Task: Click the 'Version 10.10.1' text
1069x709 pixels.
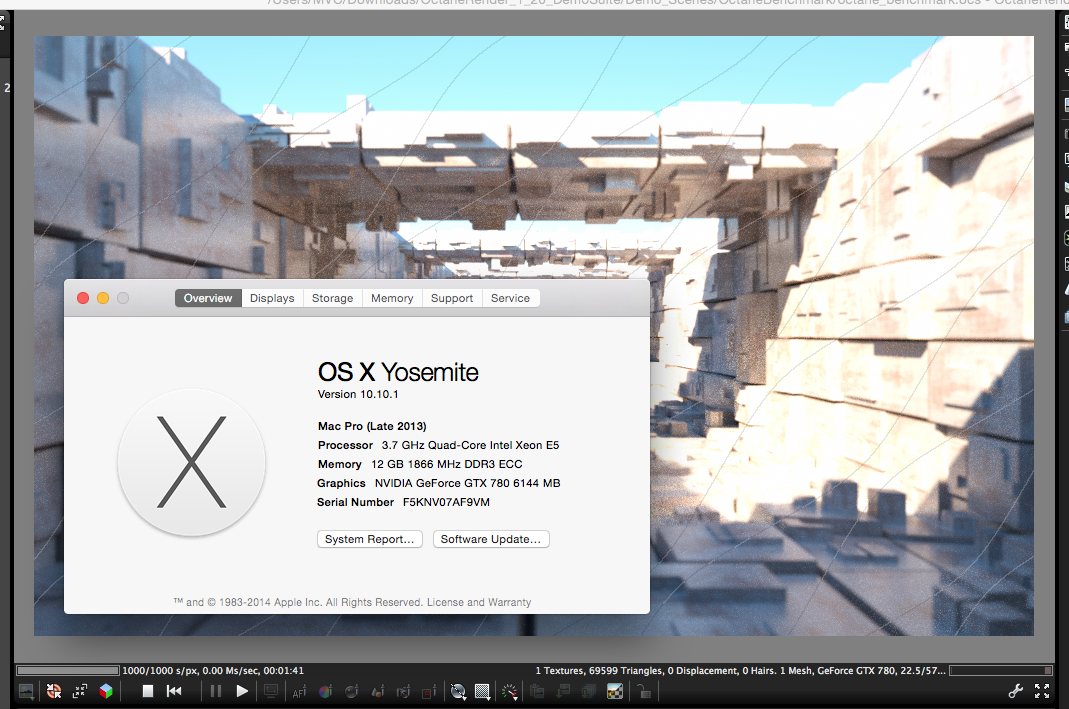Action: [x=358, y=394]
